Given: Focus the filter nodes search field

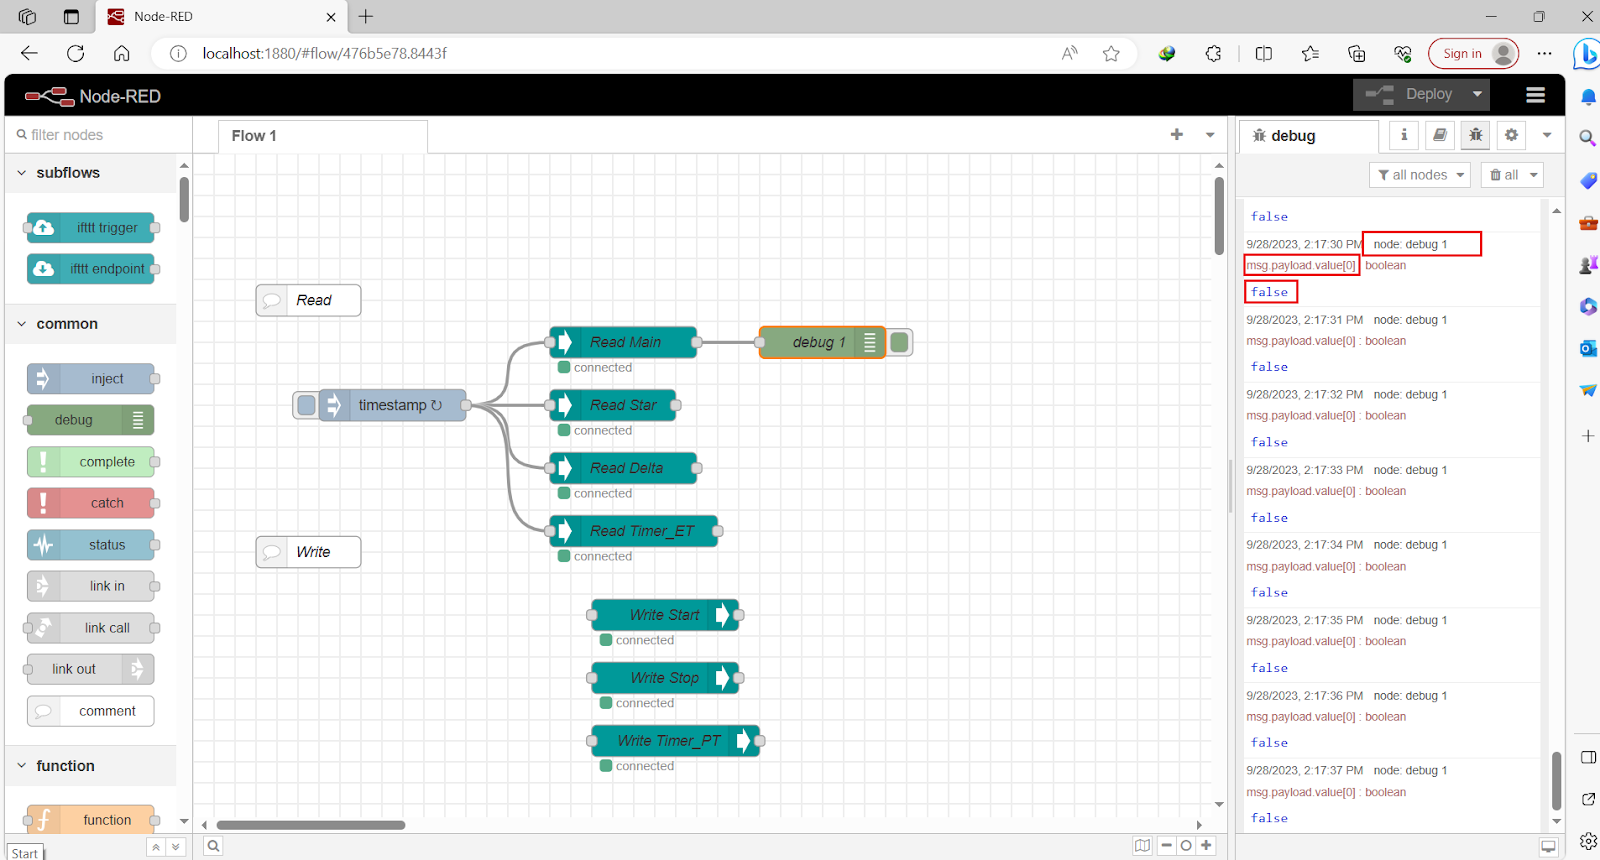Looking at the screenshot, I should pyautogui.click(x=99, y=135).
